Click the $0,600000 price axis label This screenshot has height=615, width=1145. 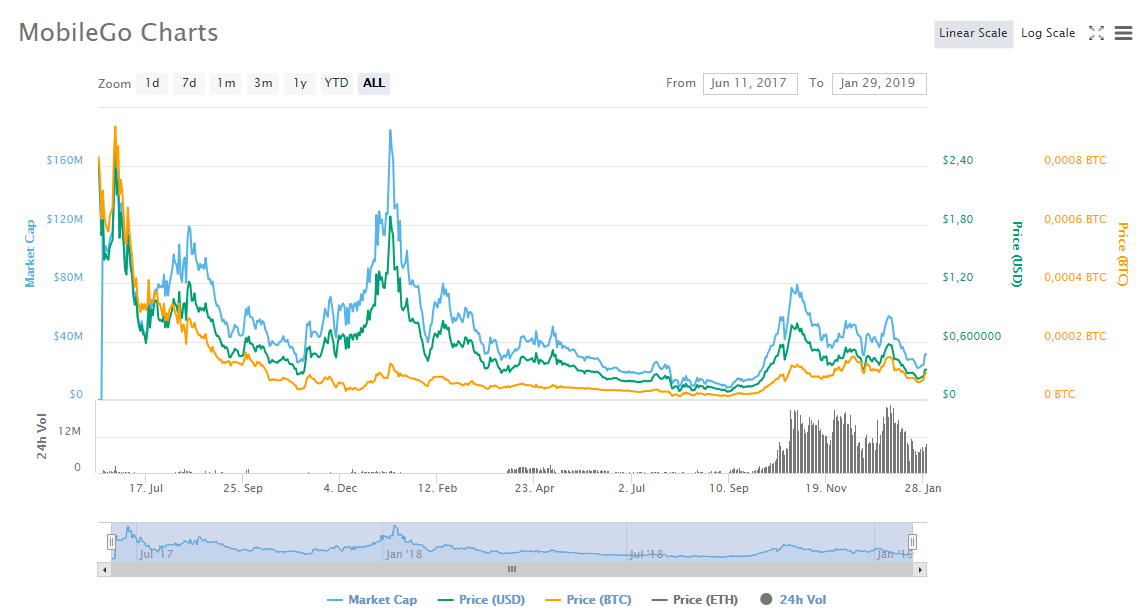tap(972, 336)
